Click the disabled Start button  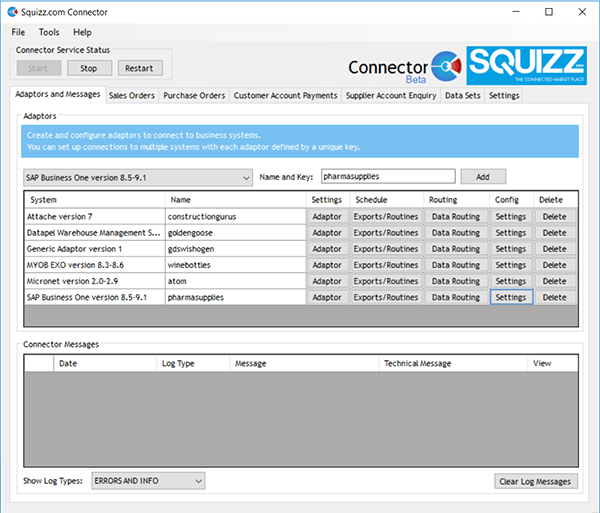39,68
